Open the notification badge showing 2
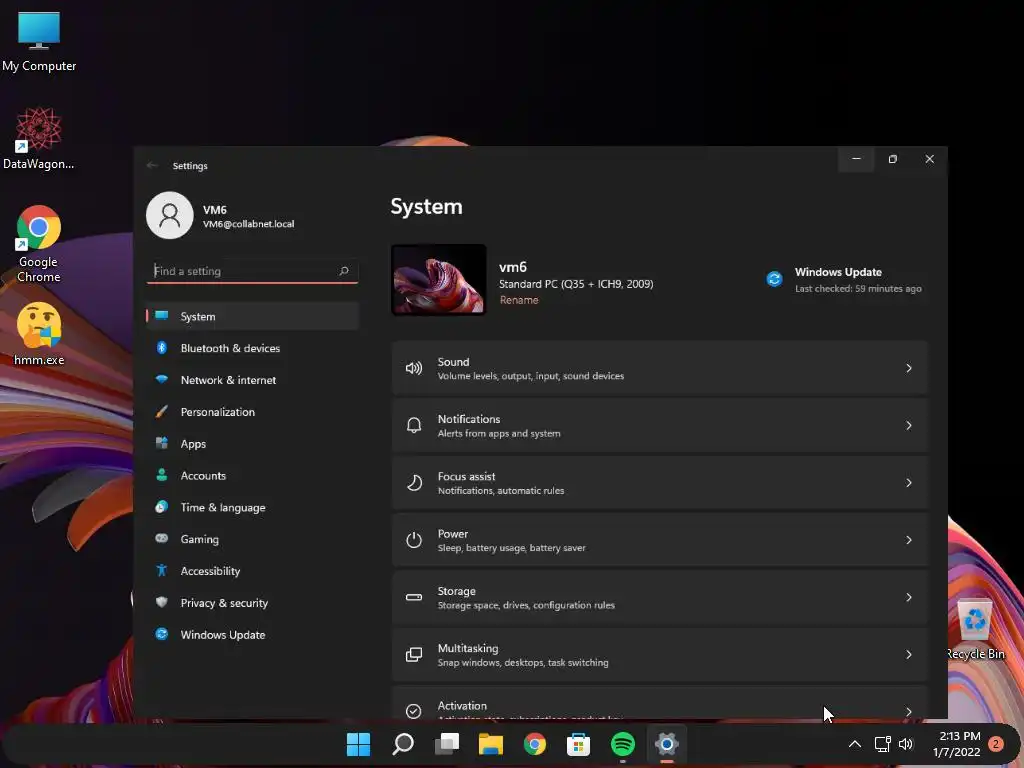 [997, 744]
